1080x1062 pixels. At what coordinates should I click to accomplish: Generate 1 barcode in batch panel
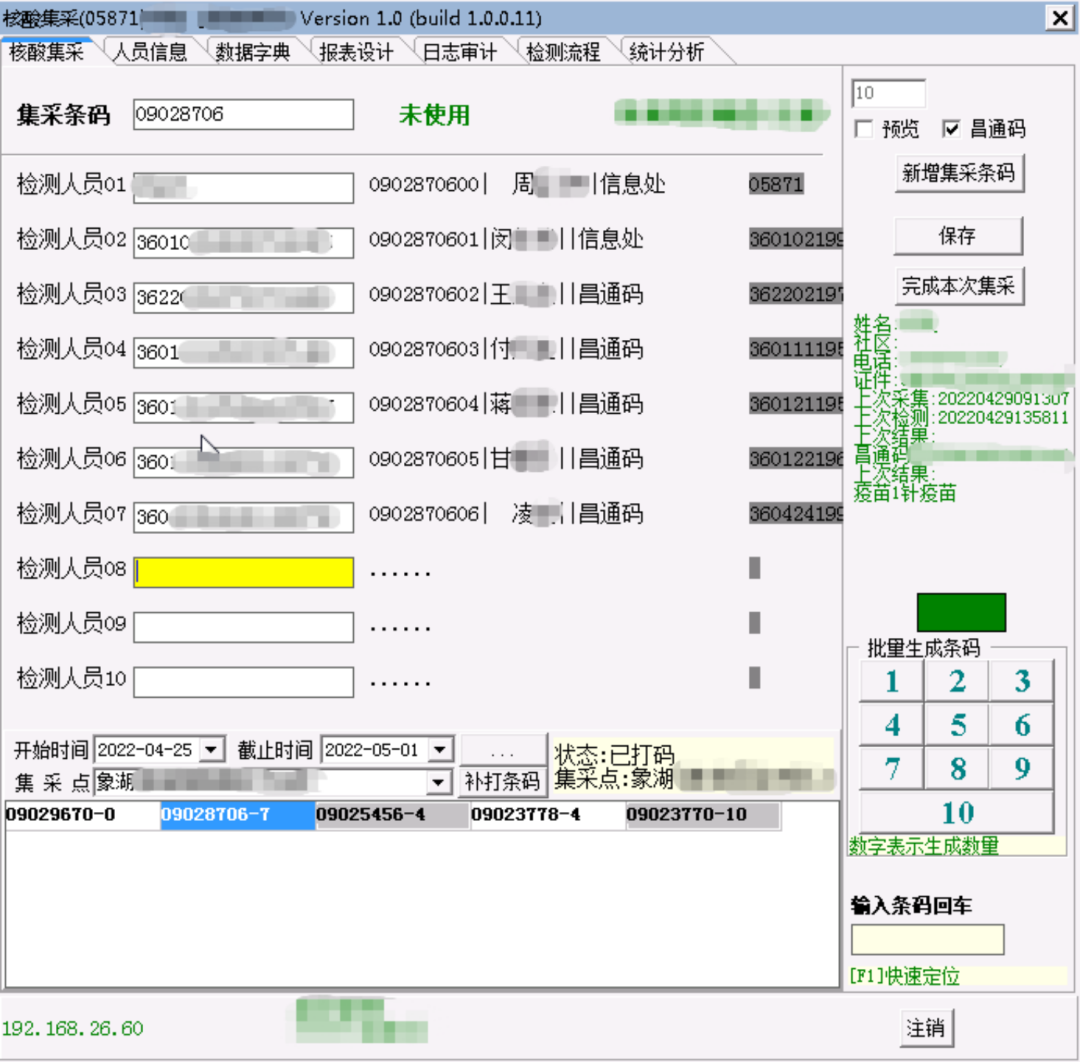pyautogui.click(x=892, y=681)
